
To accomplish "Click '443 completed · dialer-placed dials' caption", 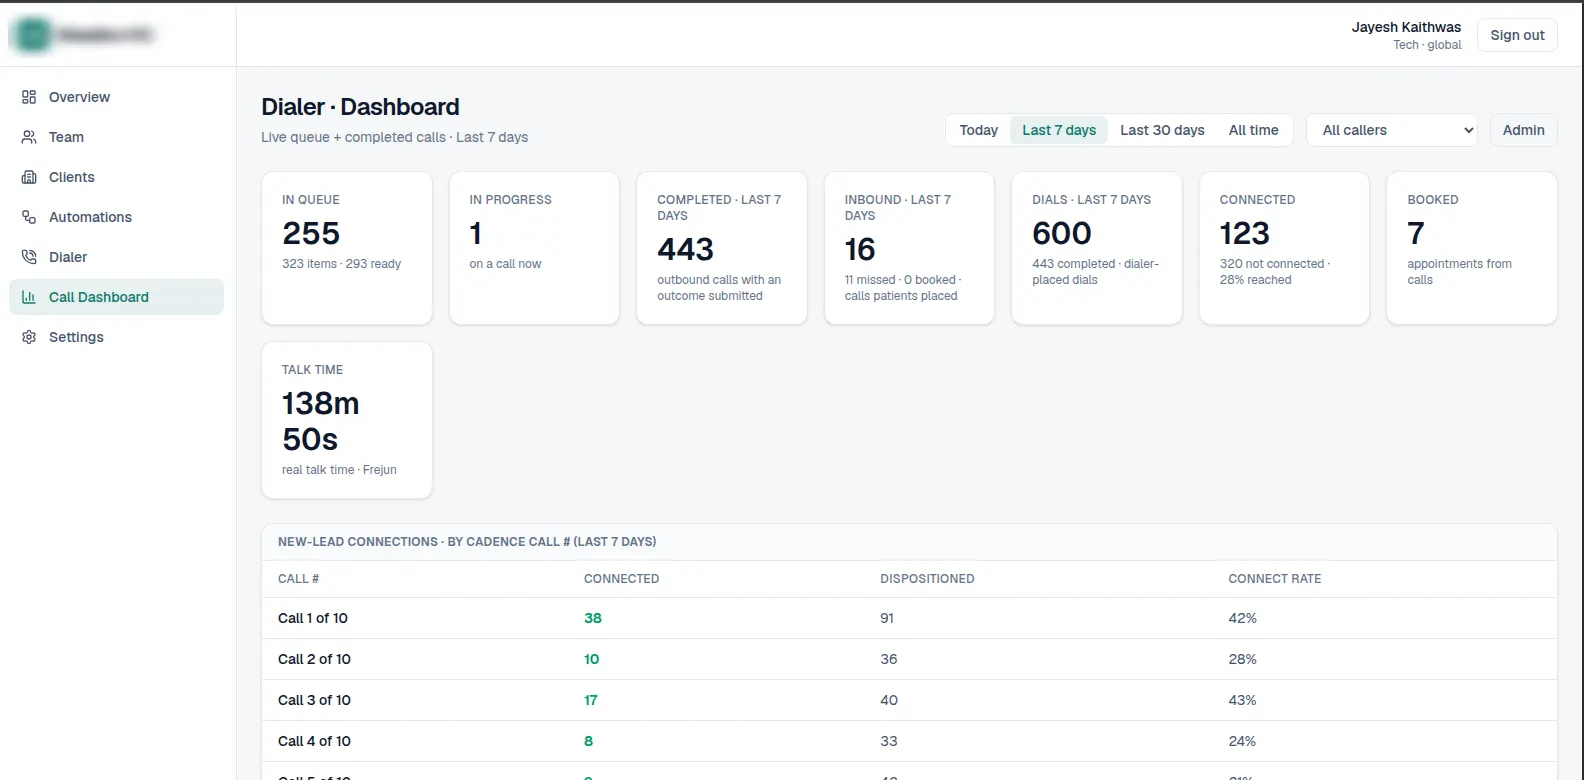I will 1095,272.
